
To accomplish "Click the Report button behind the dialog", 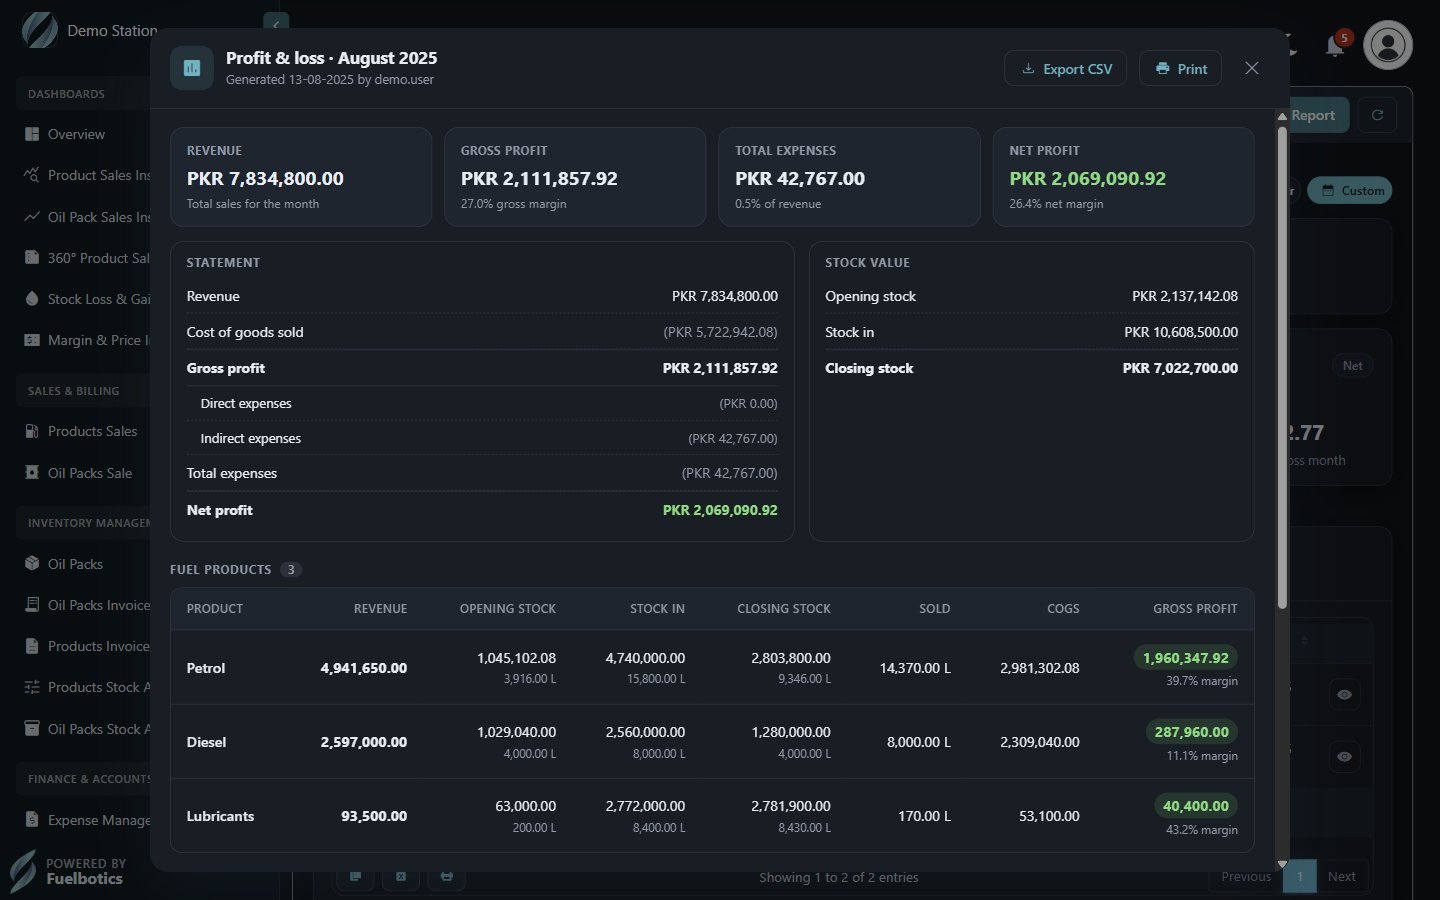I will pyautogui.click(x=1317, y=115).
